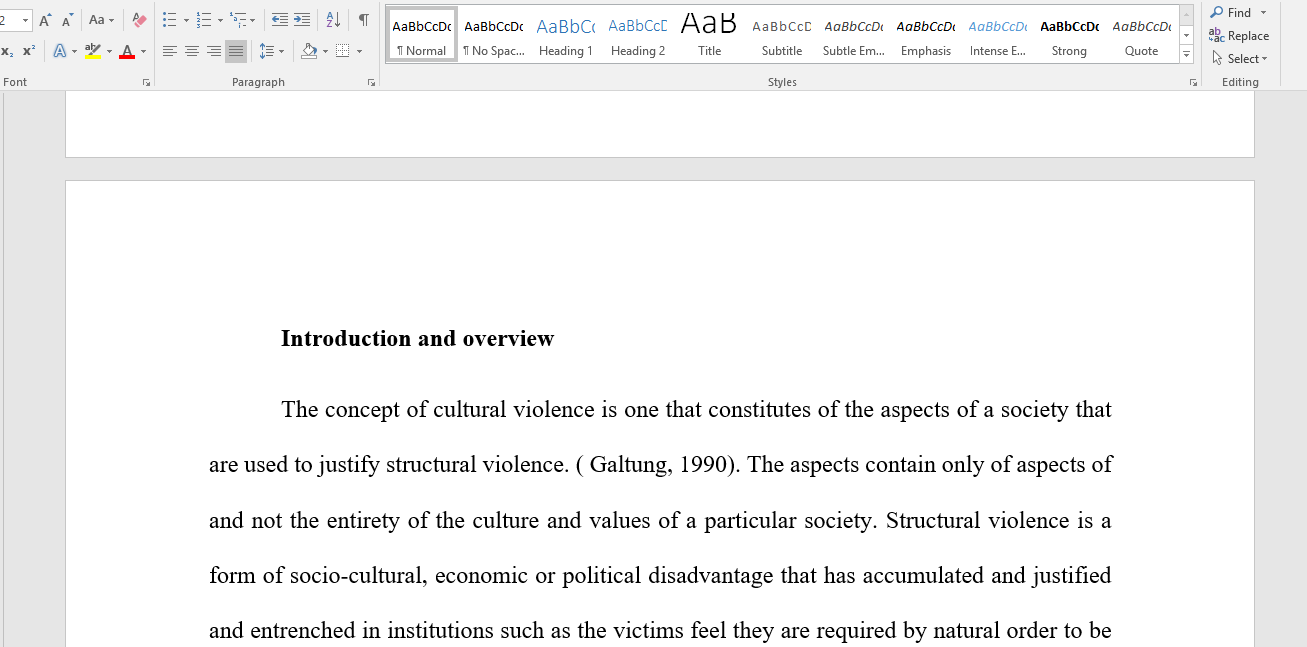Screen dimensions: 1307x647
Task: Clear all formatting with eraser icon
Action: click(x=139, y=20)
